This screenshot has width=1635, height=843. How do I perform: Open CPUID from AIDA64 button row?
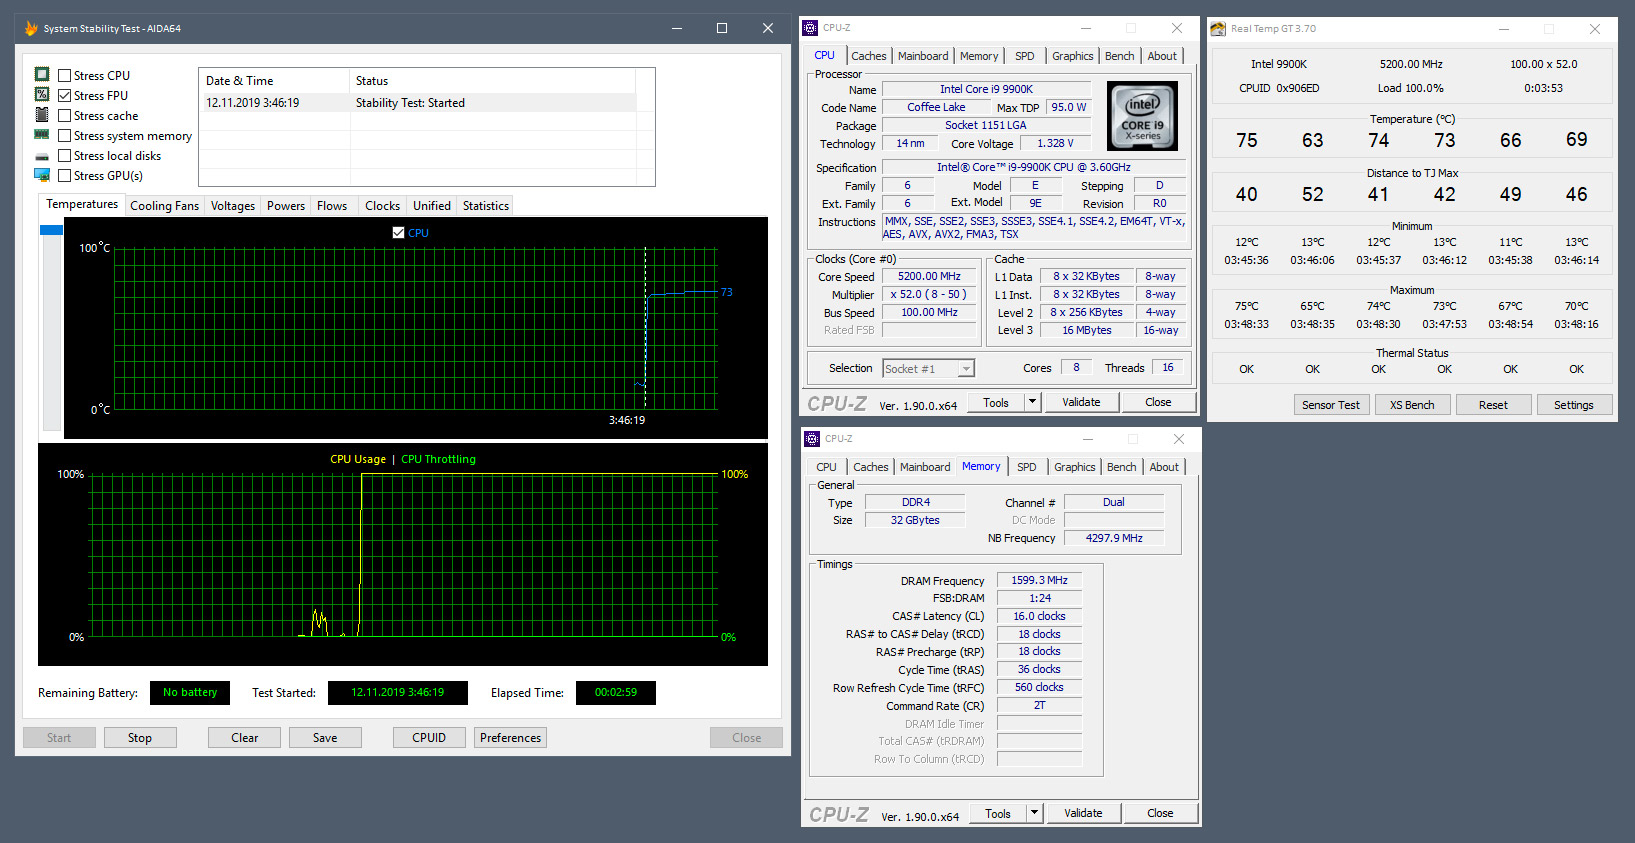pyautogui.click(x=429, y=738)
